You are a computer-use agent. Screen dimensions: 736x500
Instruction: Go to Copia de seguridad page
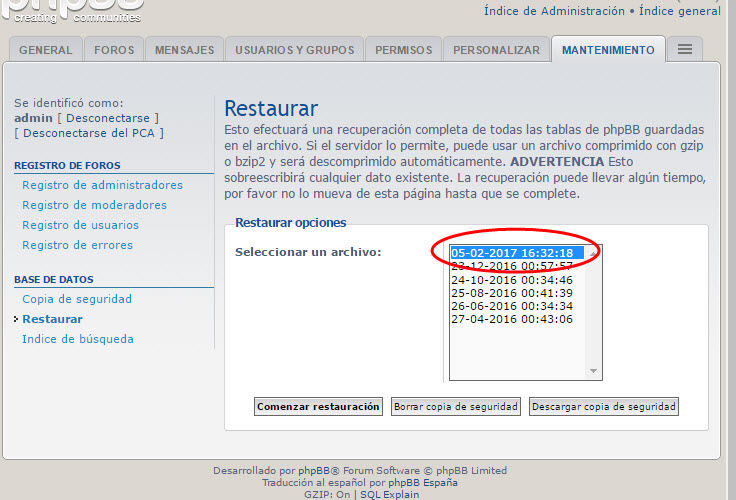77,299
